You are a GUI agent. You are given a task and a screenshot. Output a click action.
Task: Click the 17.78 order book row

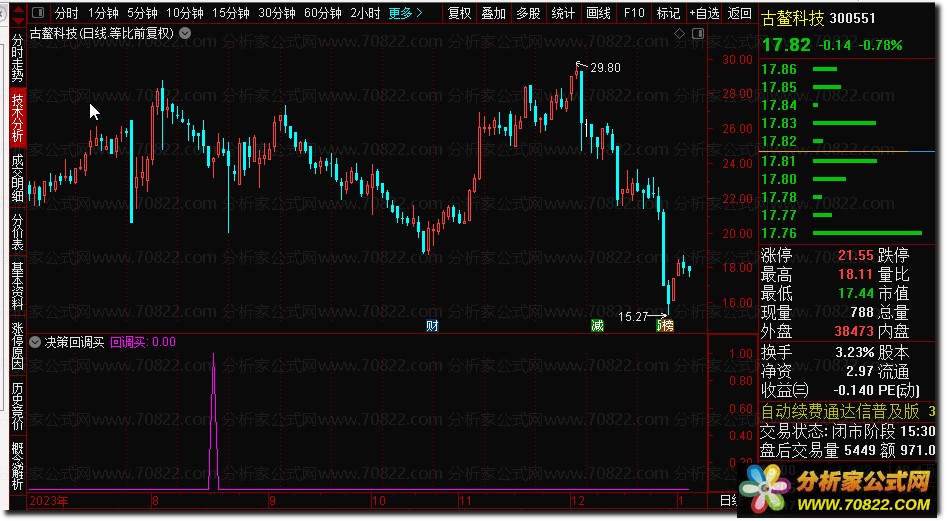point(847,197)
